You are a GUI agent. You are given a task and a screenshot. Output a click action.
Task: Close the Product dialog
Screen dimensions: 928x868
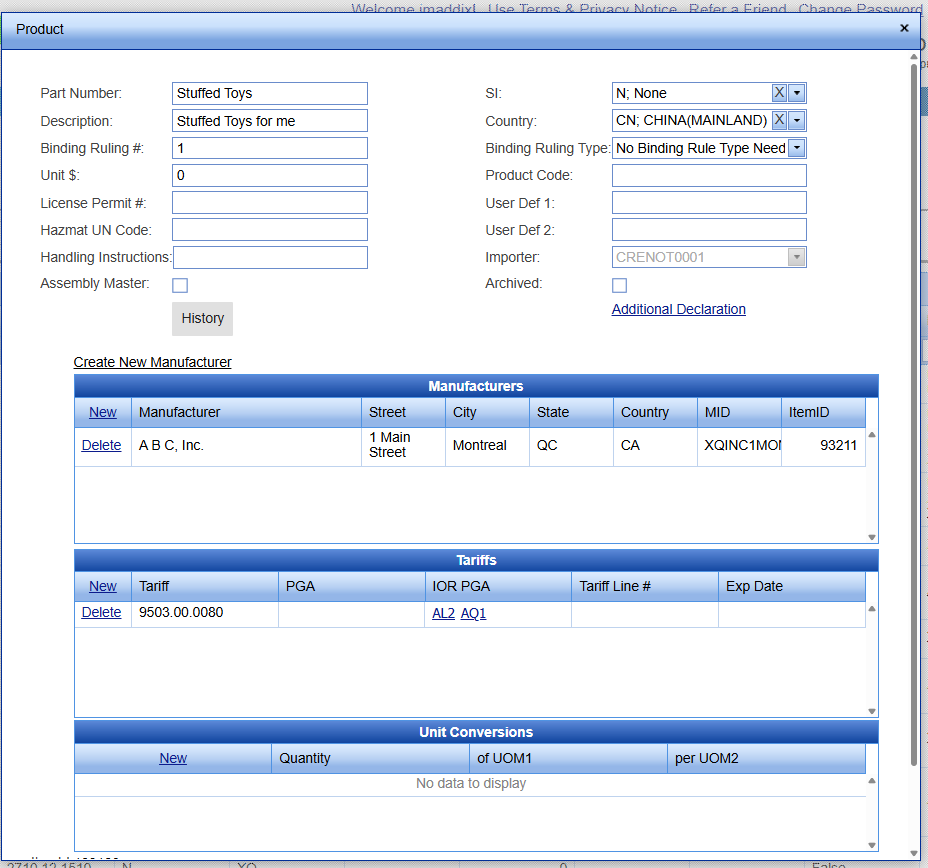tap(904, 28)
